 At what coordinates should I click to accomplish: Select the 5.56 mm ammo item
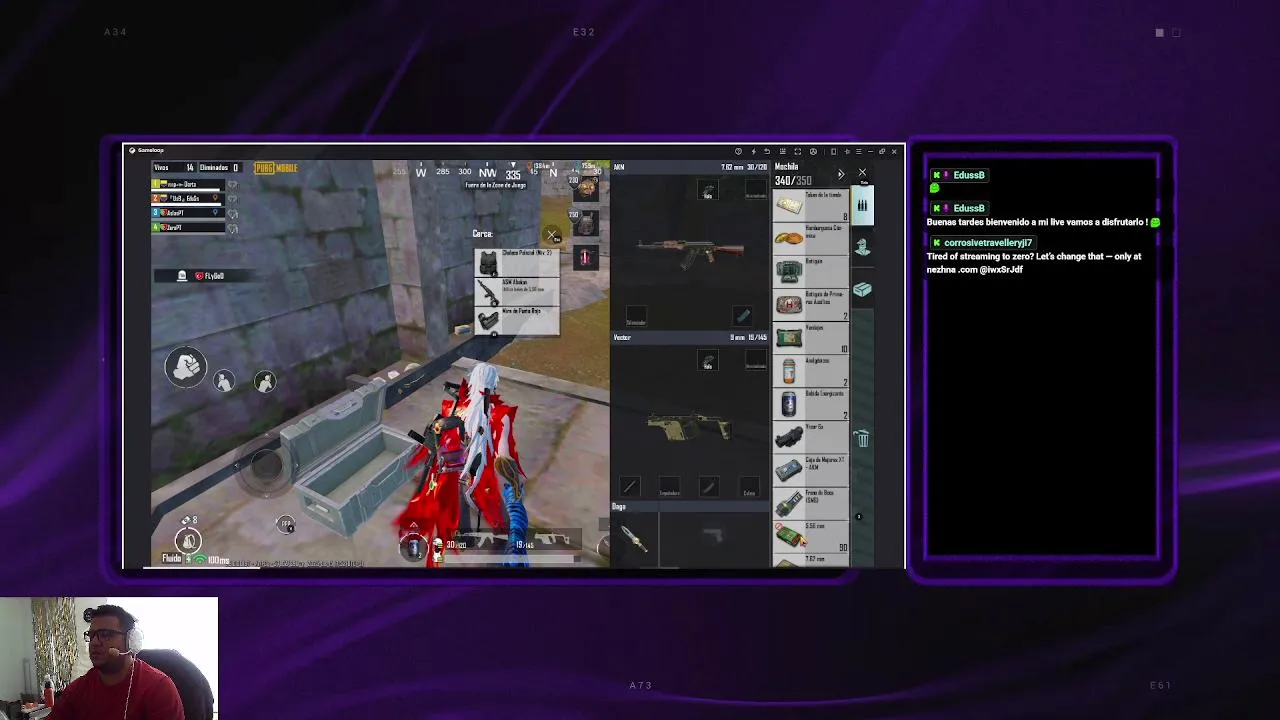point(811,535)
